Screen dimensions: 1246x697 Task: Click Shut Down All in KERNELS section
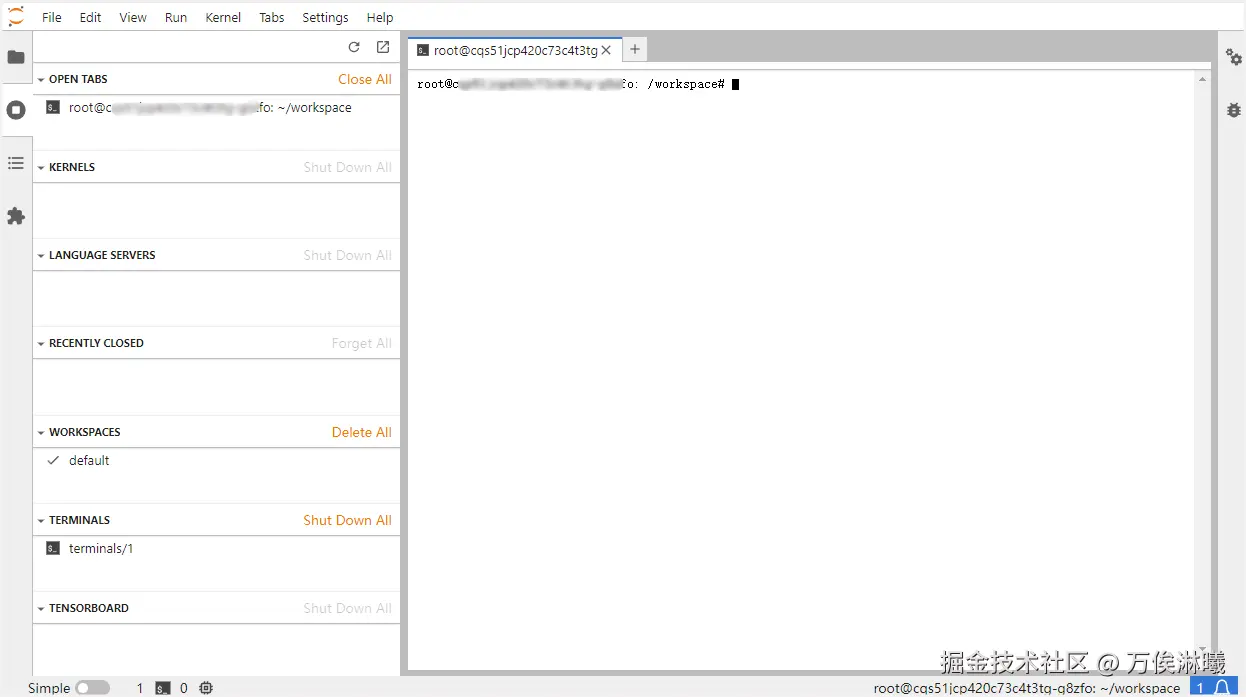[348, 167]
